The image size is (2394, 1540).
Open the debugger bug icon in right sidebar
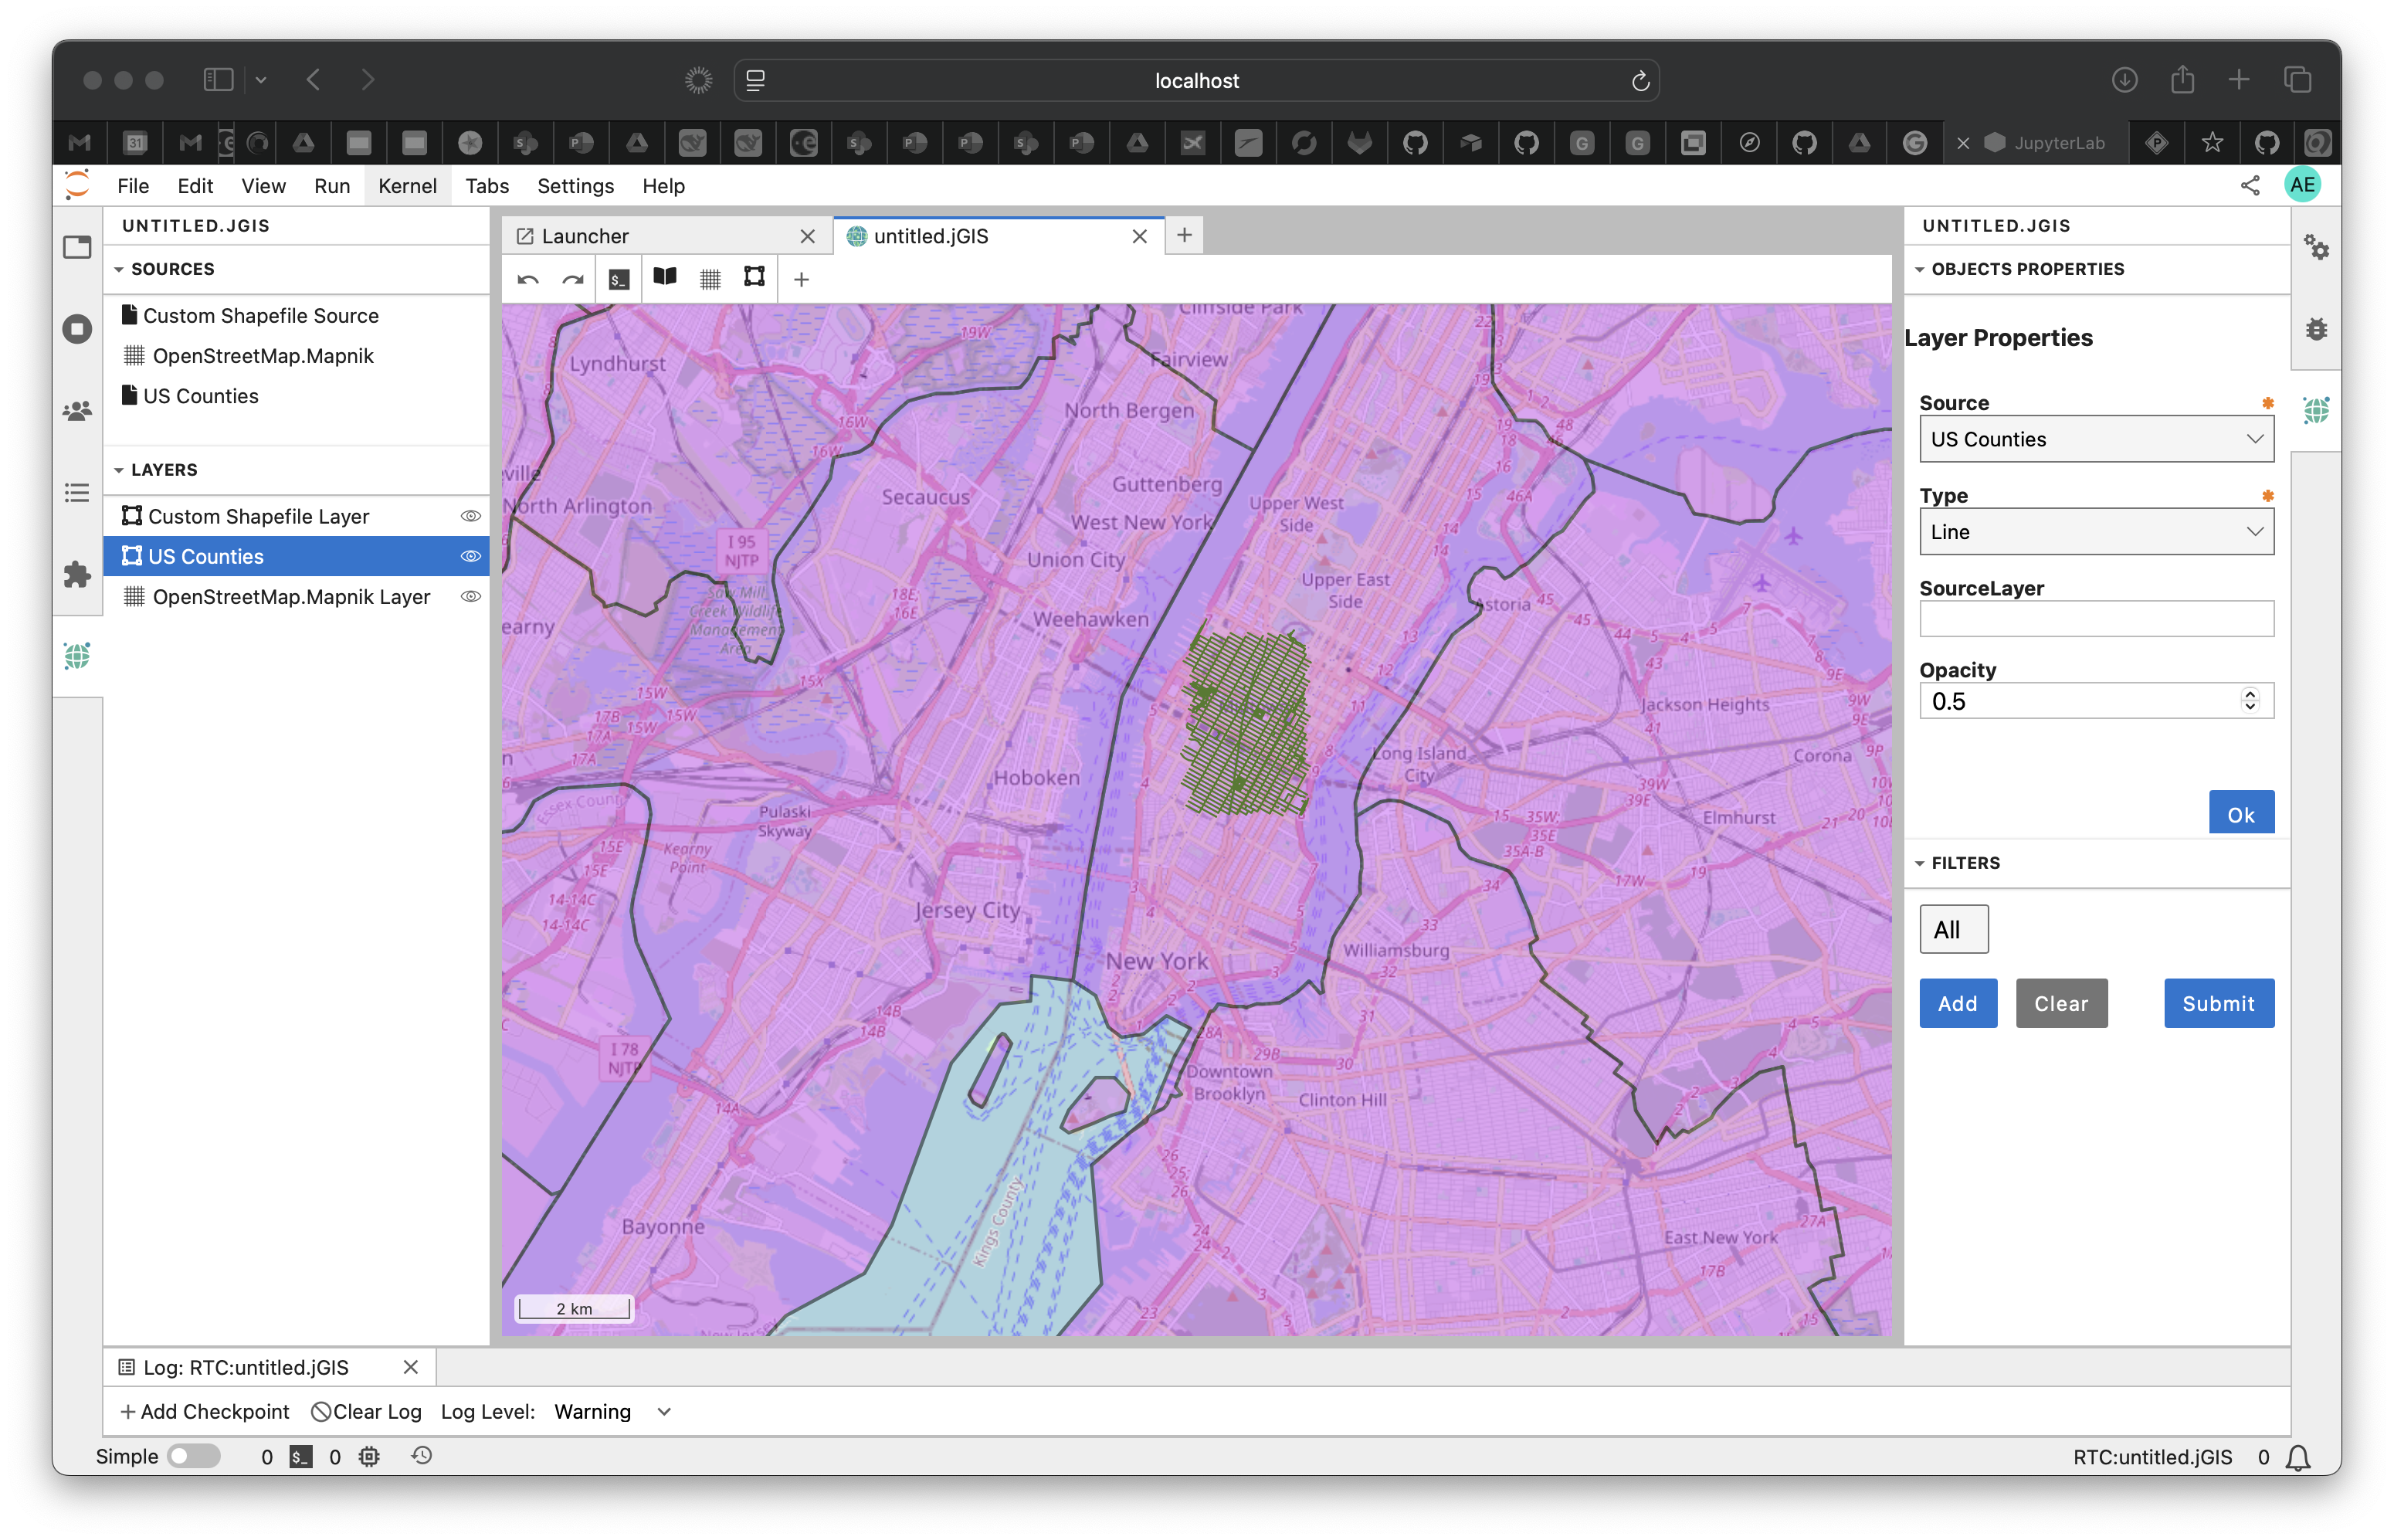point(2316,329)
